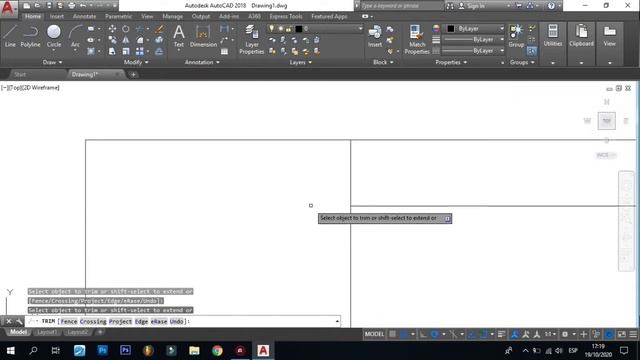The image size is (640, 360).
Task: Select the Dimension tool
Action: (203, 36)
